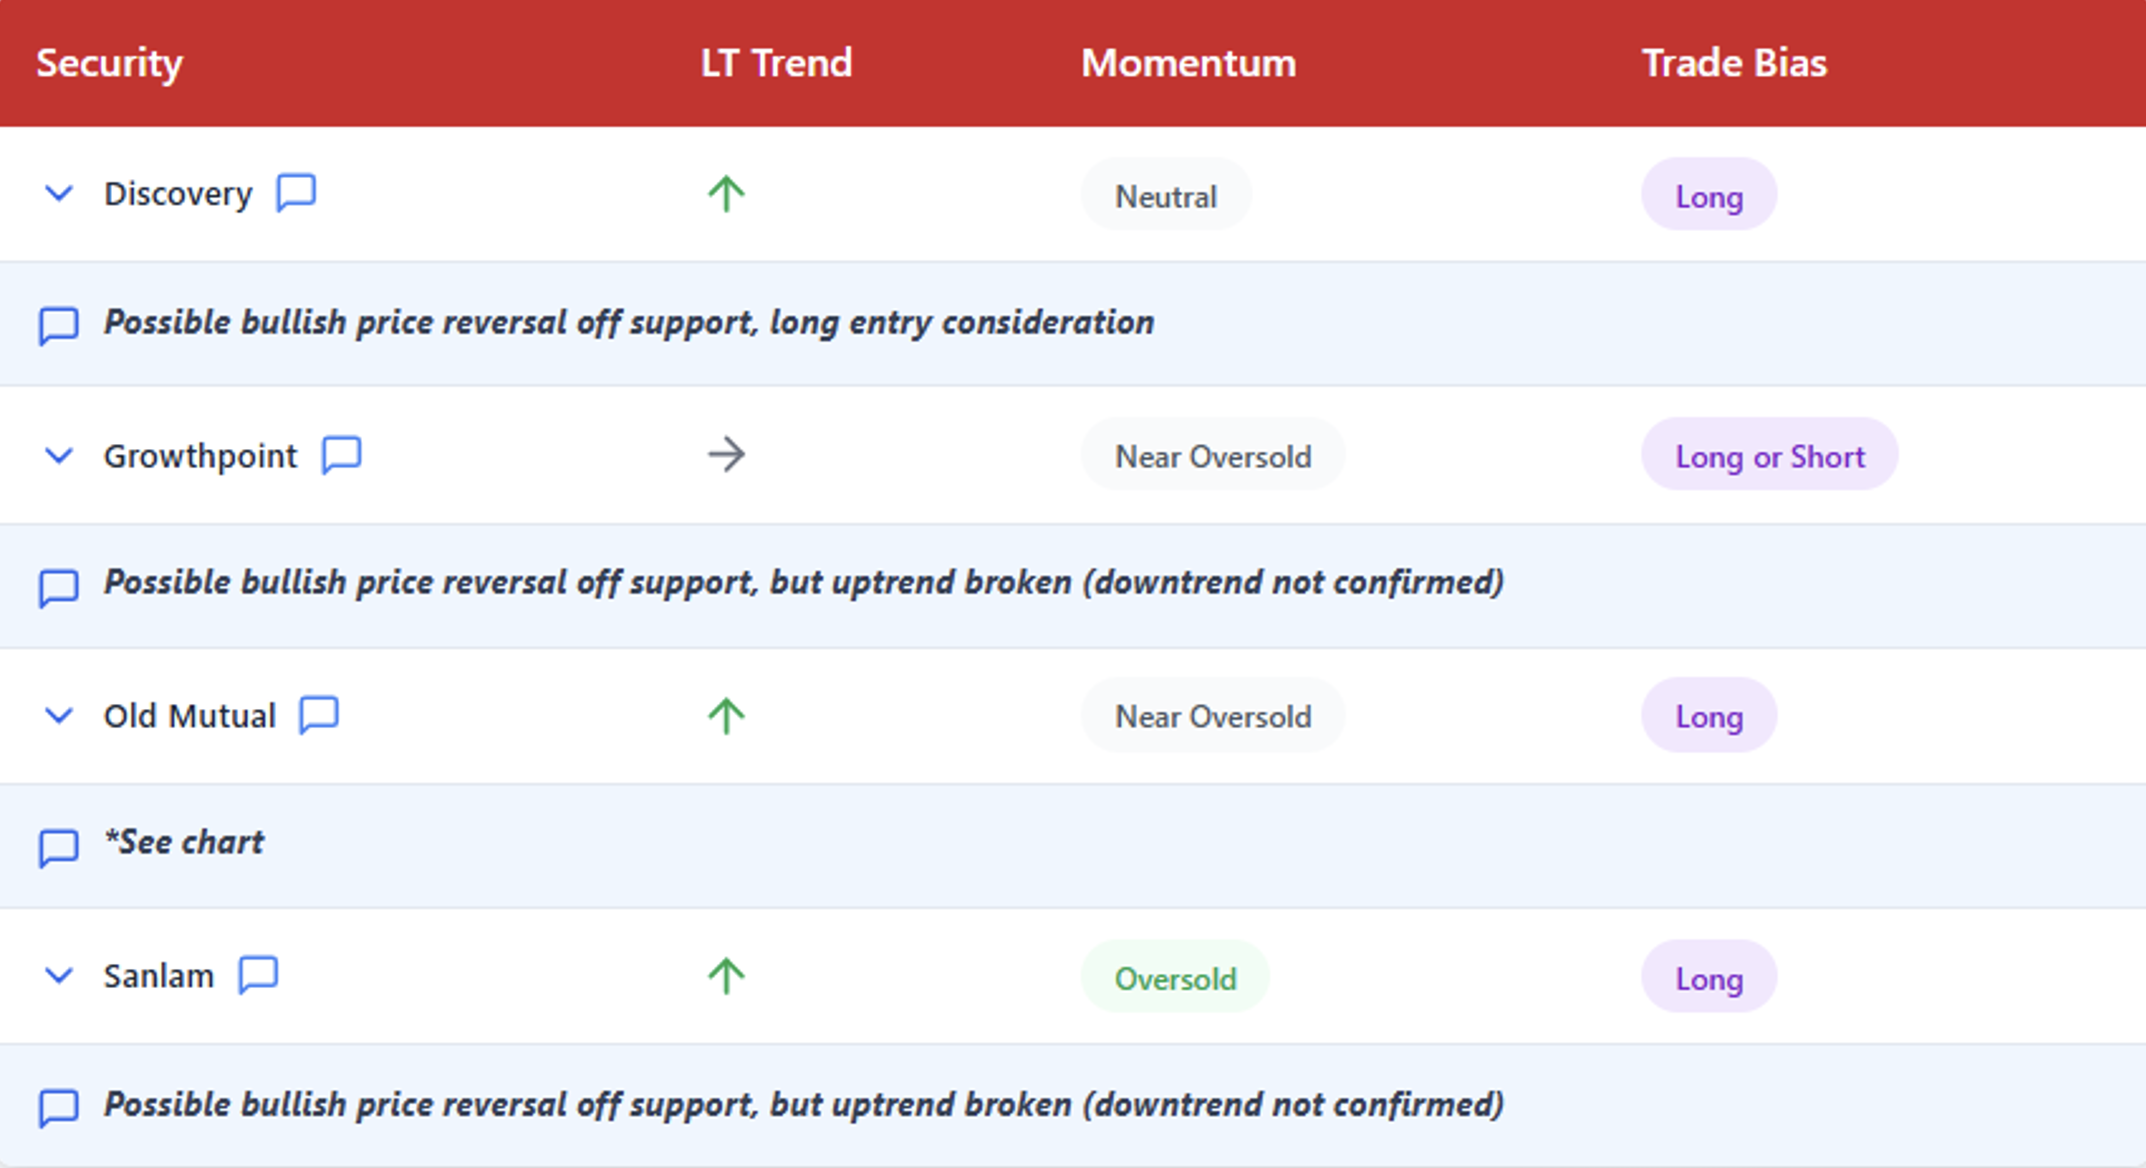Viewport: 2146px width, 1168px height.
Task: Click Discovery's green up-trend arrow
Action: point(726,194)
